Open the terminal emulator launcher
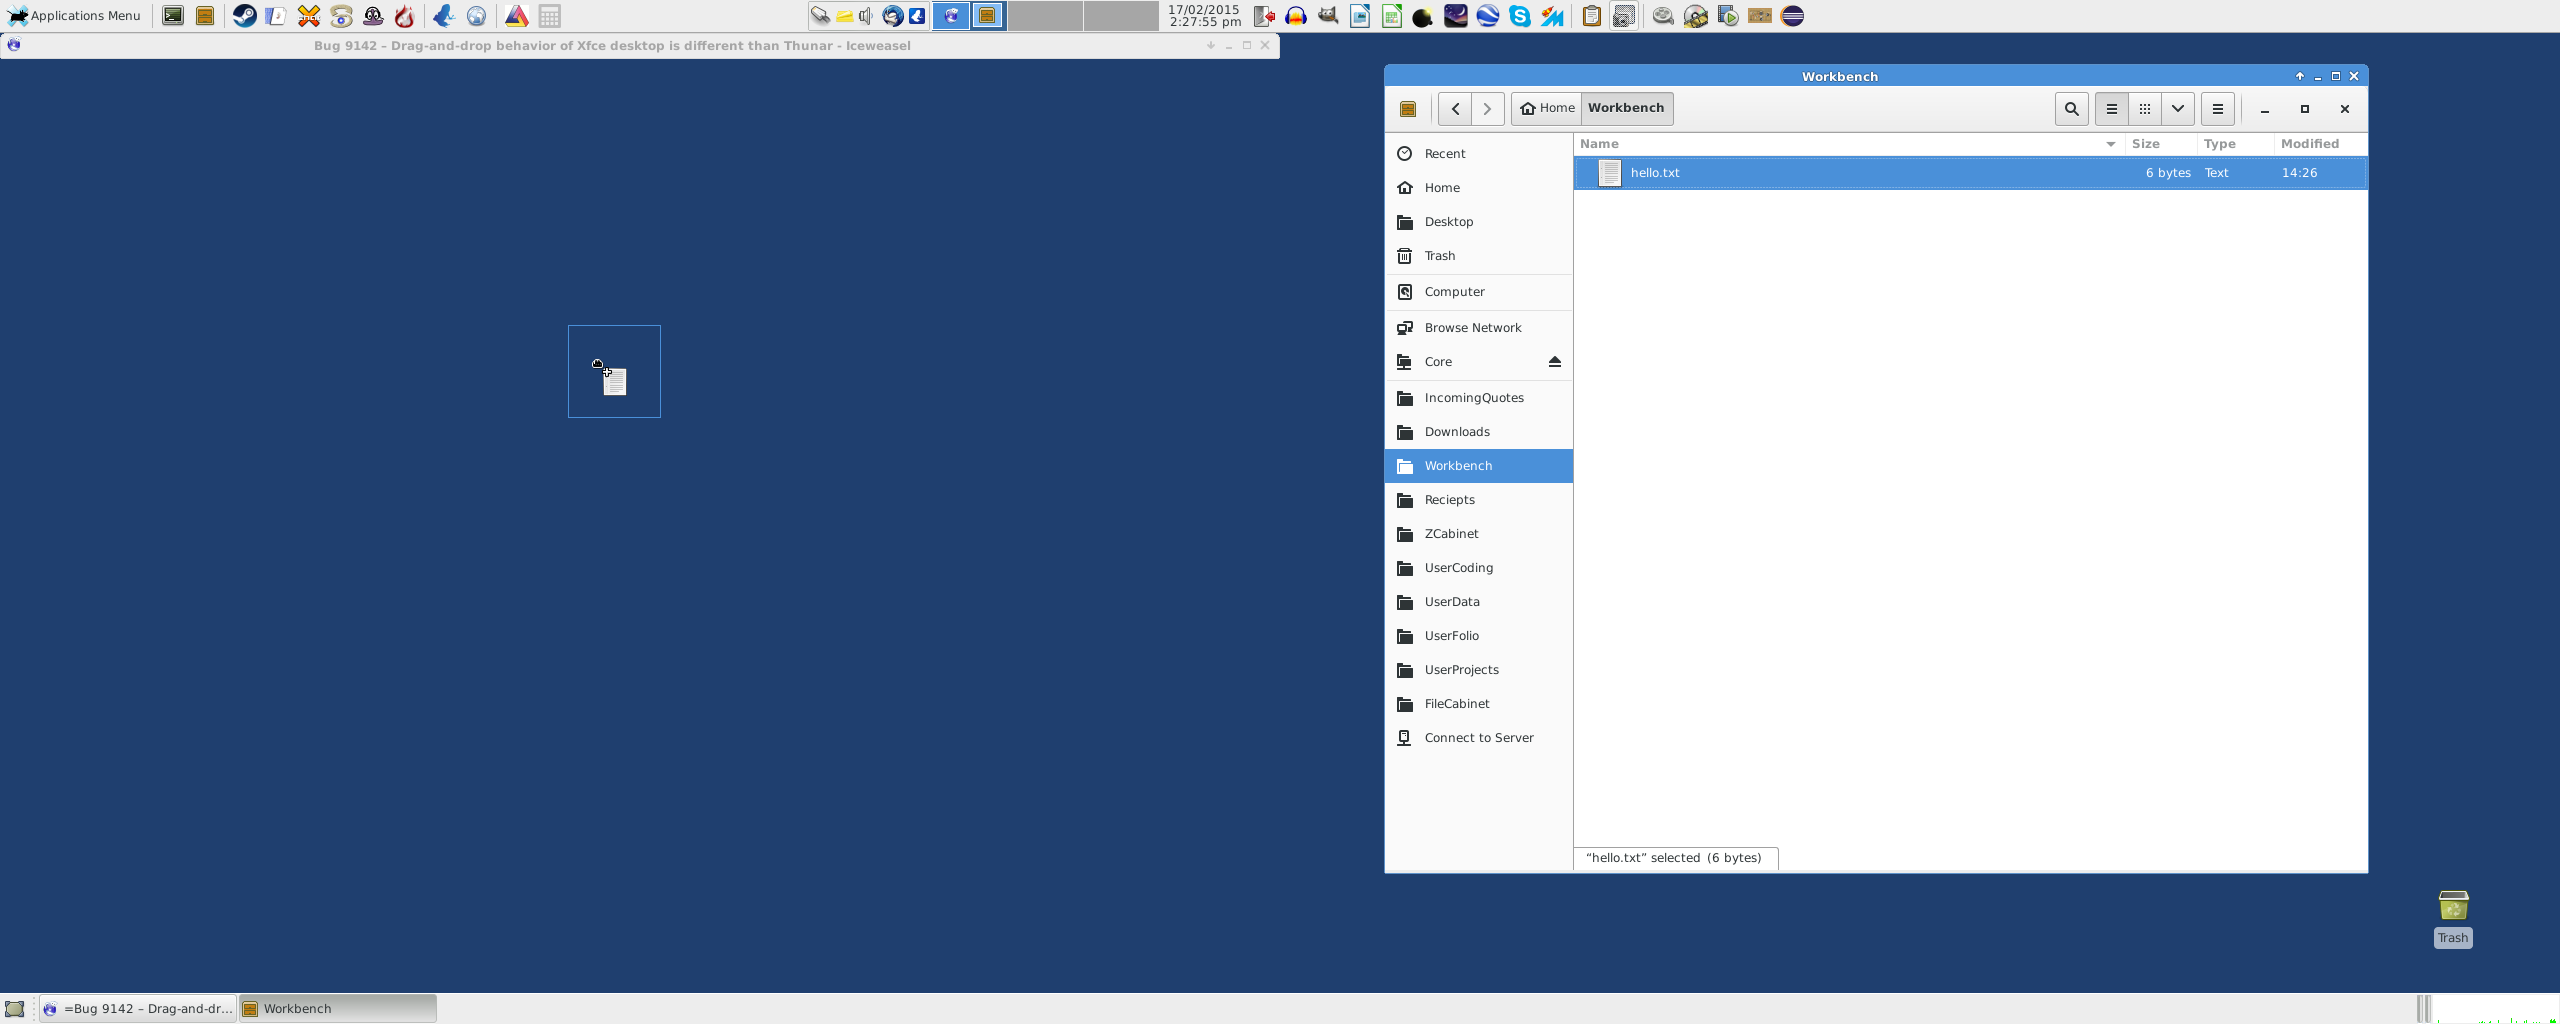The height and width of the screenshot is (1024, 2560). point(173,16)
